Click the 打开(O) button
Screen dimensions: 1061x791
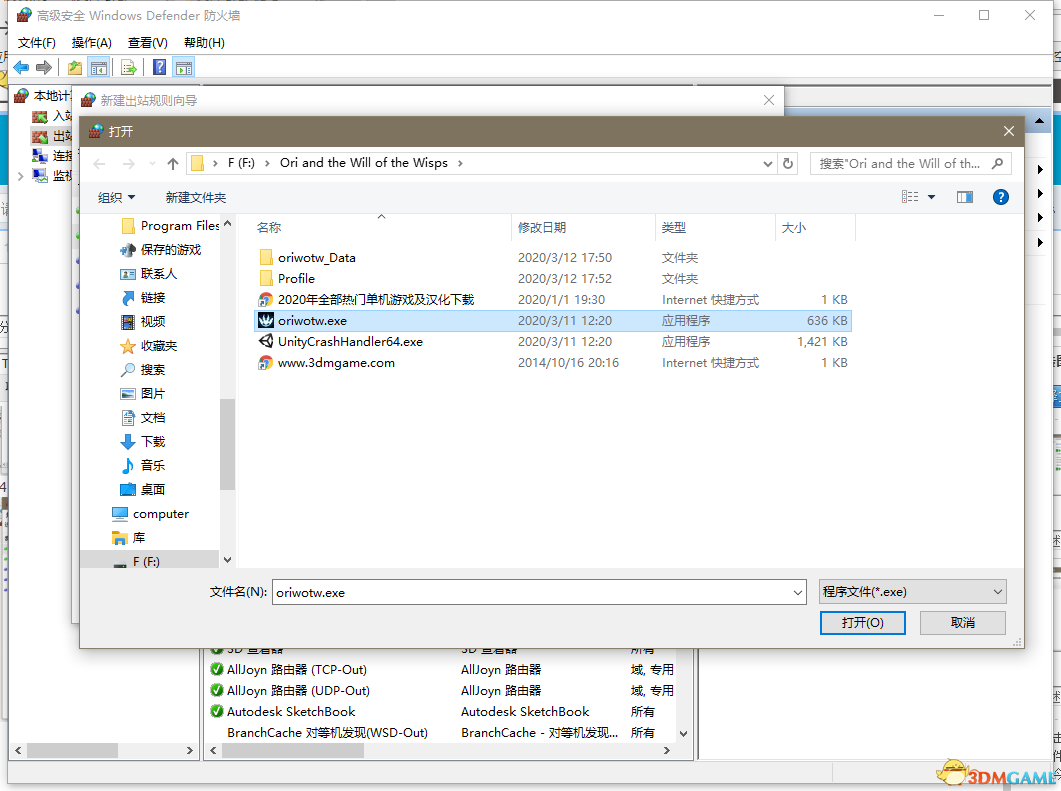[x=862, y=623]
